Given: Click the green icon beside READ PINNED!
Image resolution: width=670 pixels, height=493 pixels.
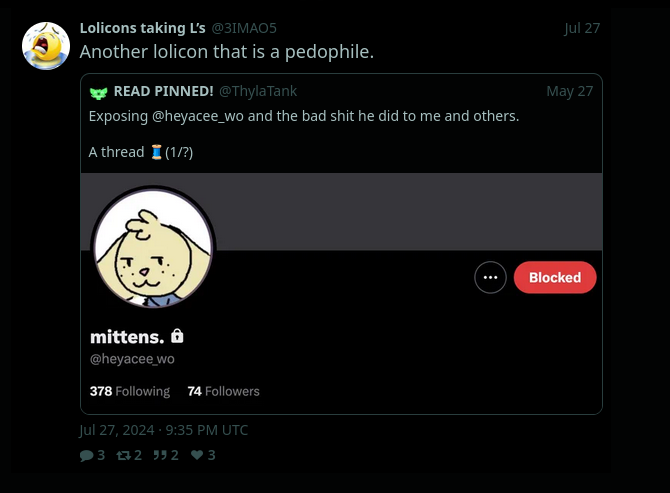Looking at the screenshot, I should coord(98,92).
